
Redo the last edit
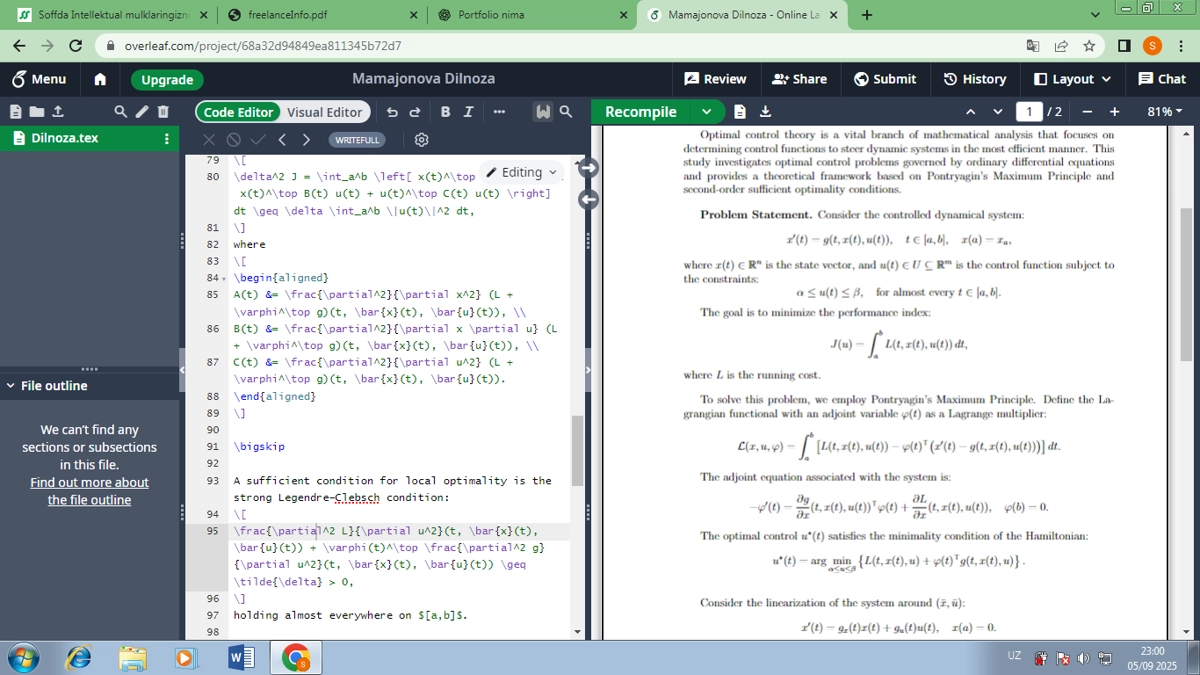click(415, 112)
